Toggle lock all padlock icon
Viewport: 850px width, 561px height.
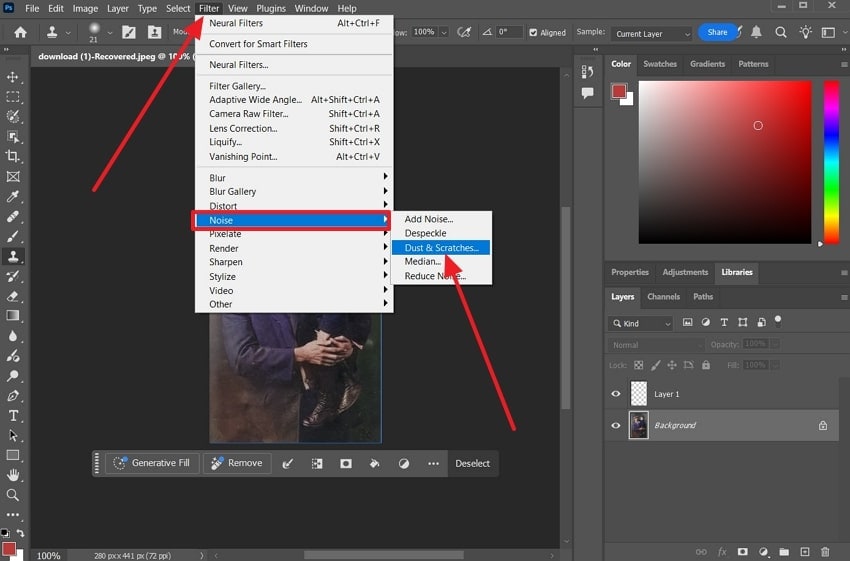[706, 365]
